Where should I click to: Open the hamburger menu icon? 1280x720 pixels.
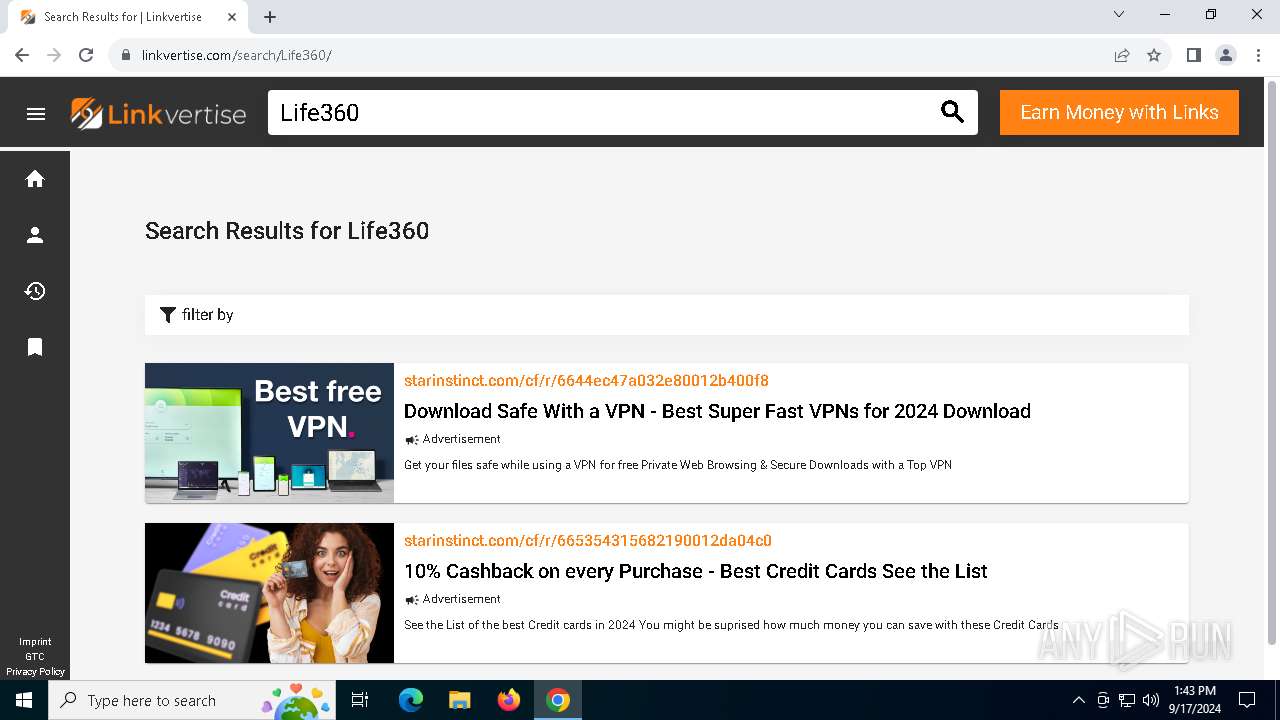[36, 114]
